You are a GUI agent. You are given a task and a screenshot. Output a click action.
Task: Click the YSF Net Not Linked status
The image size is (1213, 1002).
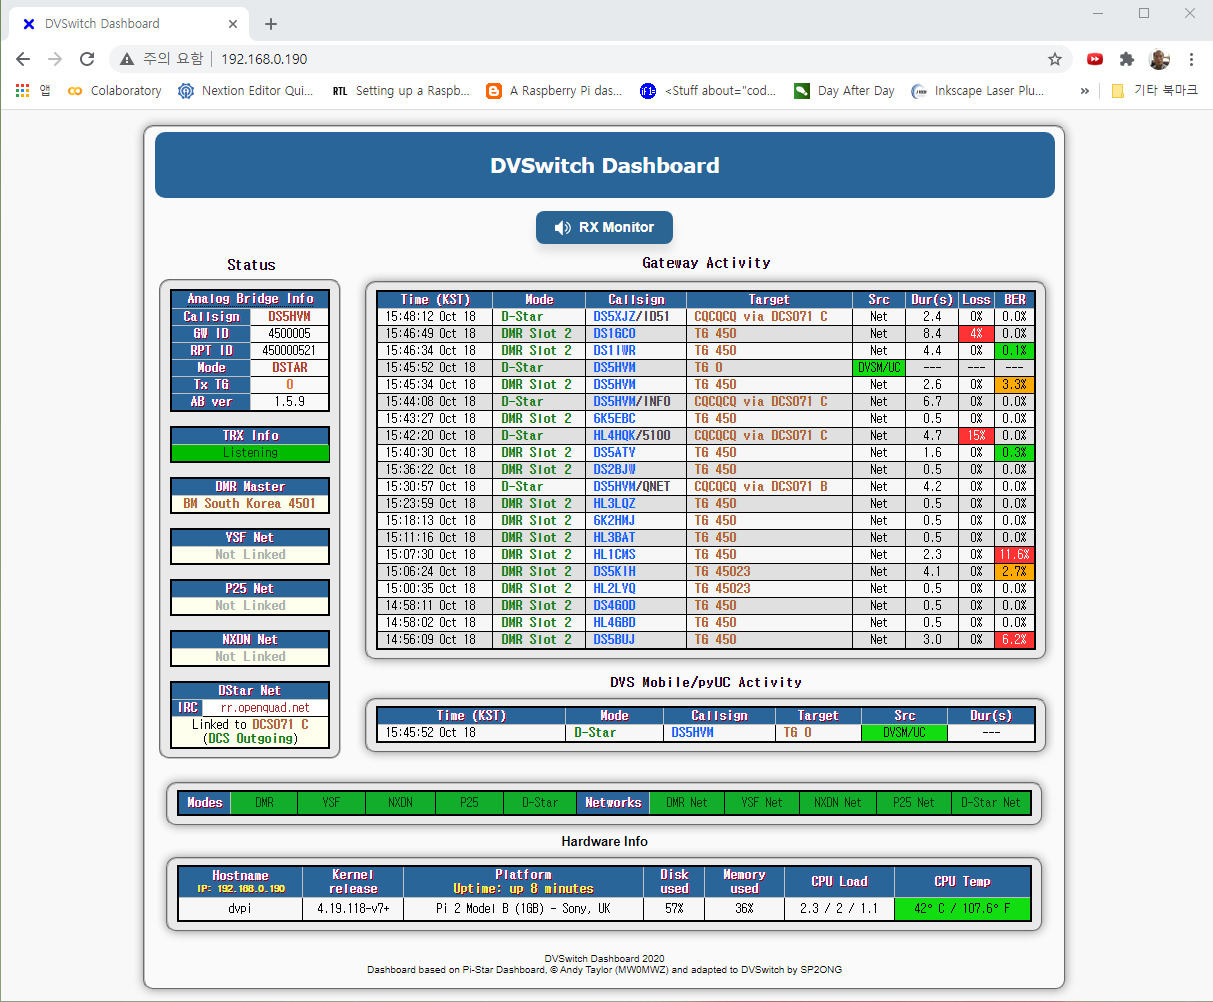pos(250,555)
